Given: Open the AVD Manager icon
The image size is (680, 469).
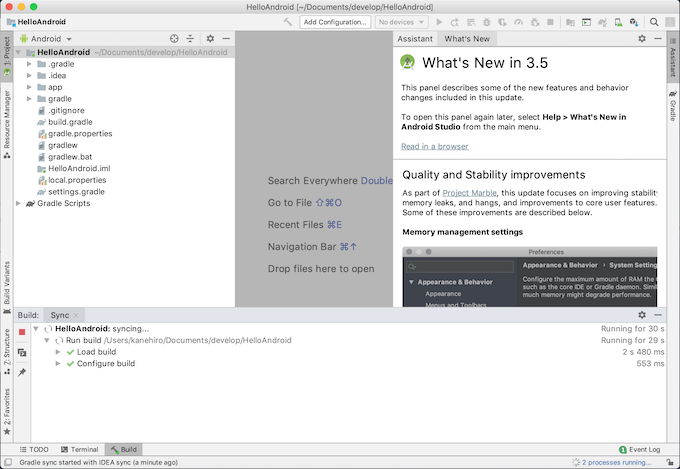Looking at the screenshot, I should pyautogui.click(x=618, y=22).
